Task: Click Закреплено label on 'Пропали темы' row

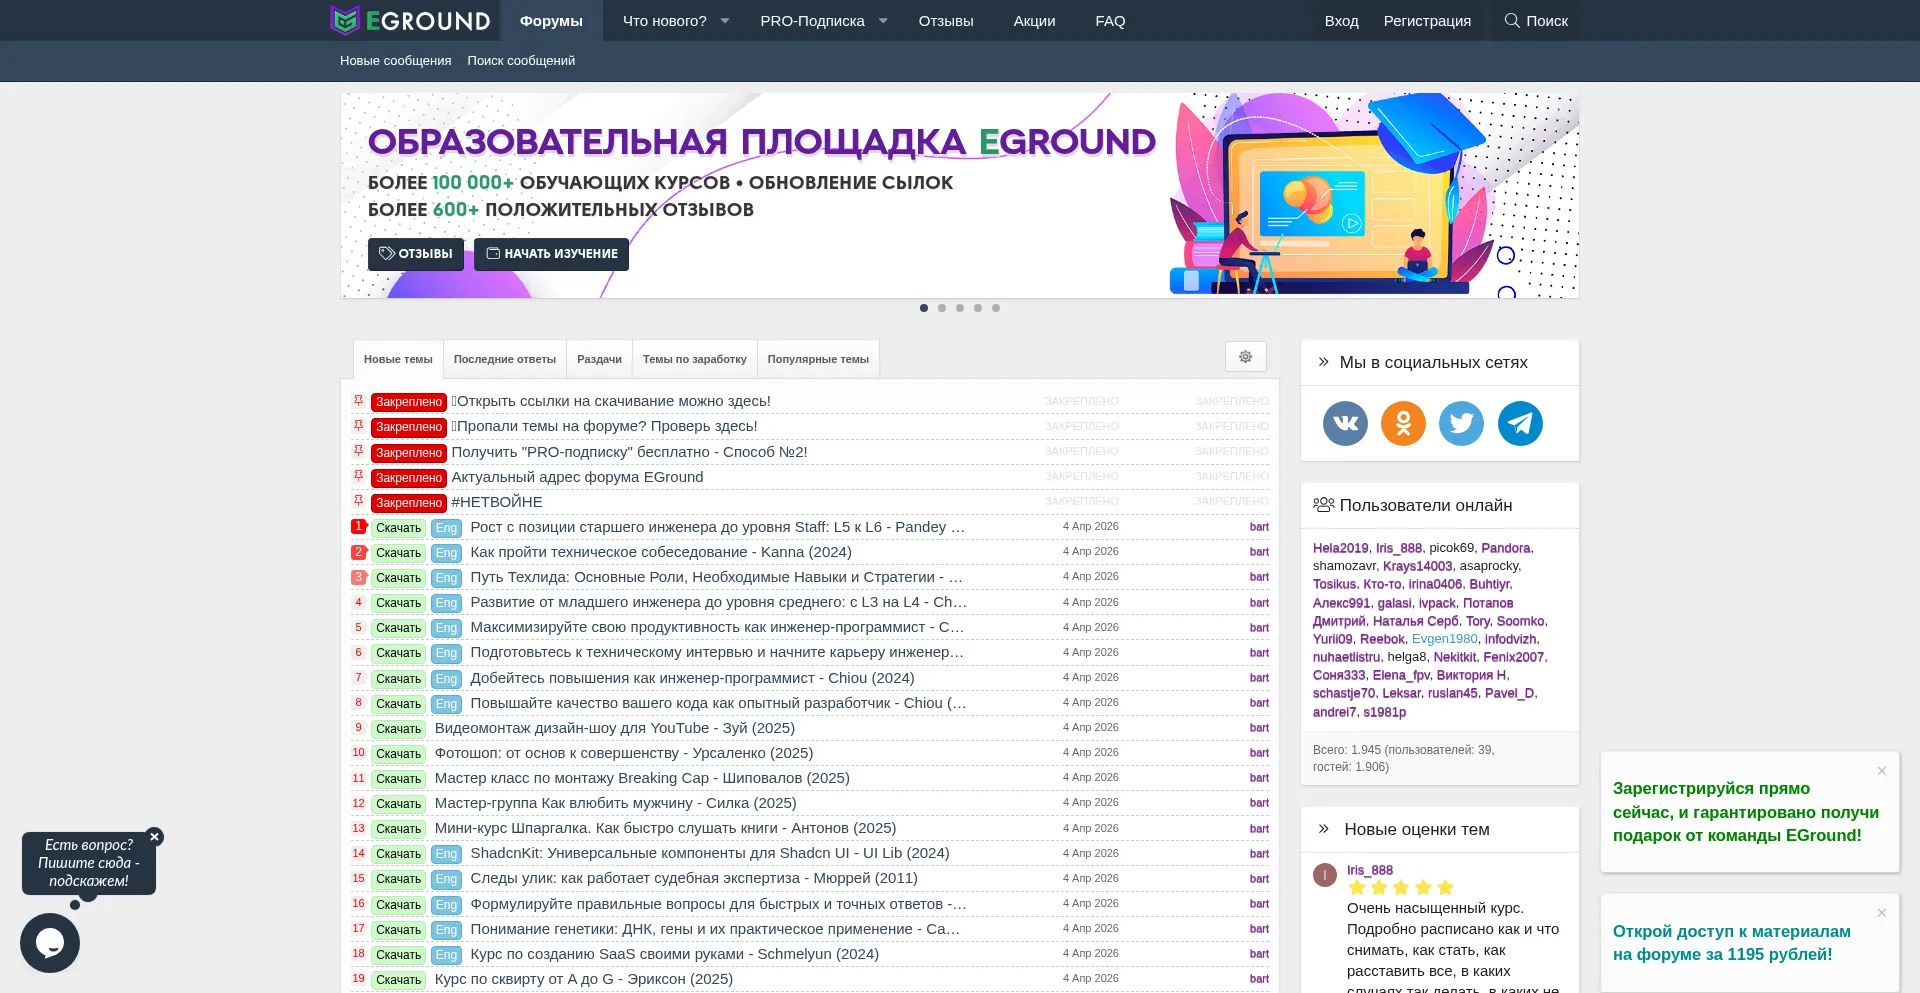Action: click(x=408, y=427)
